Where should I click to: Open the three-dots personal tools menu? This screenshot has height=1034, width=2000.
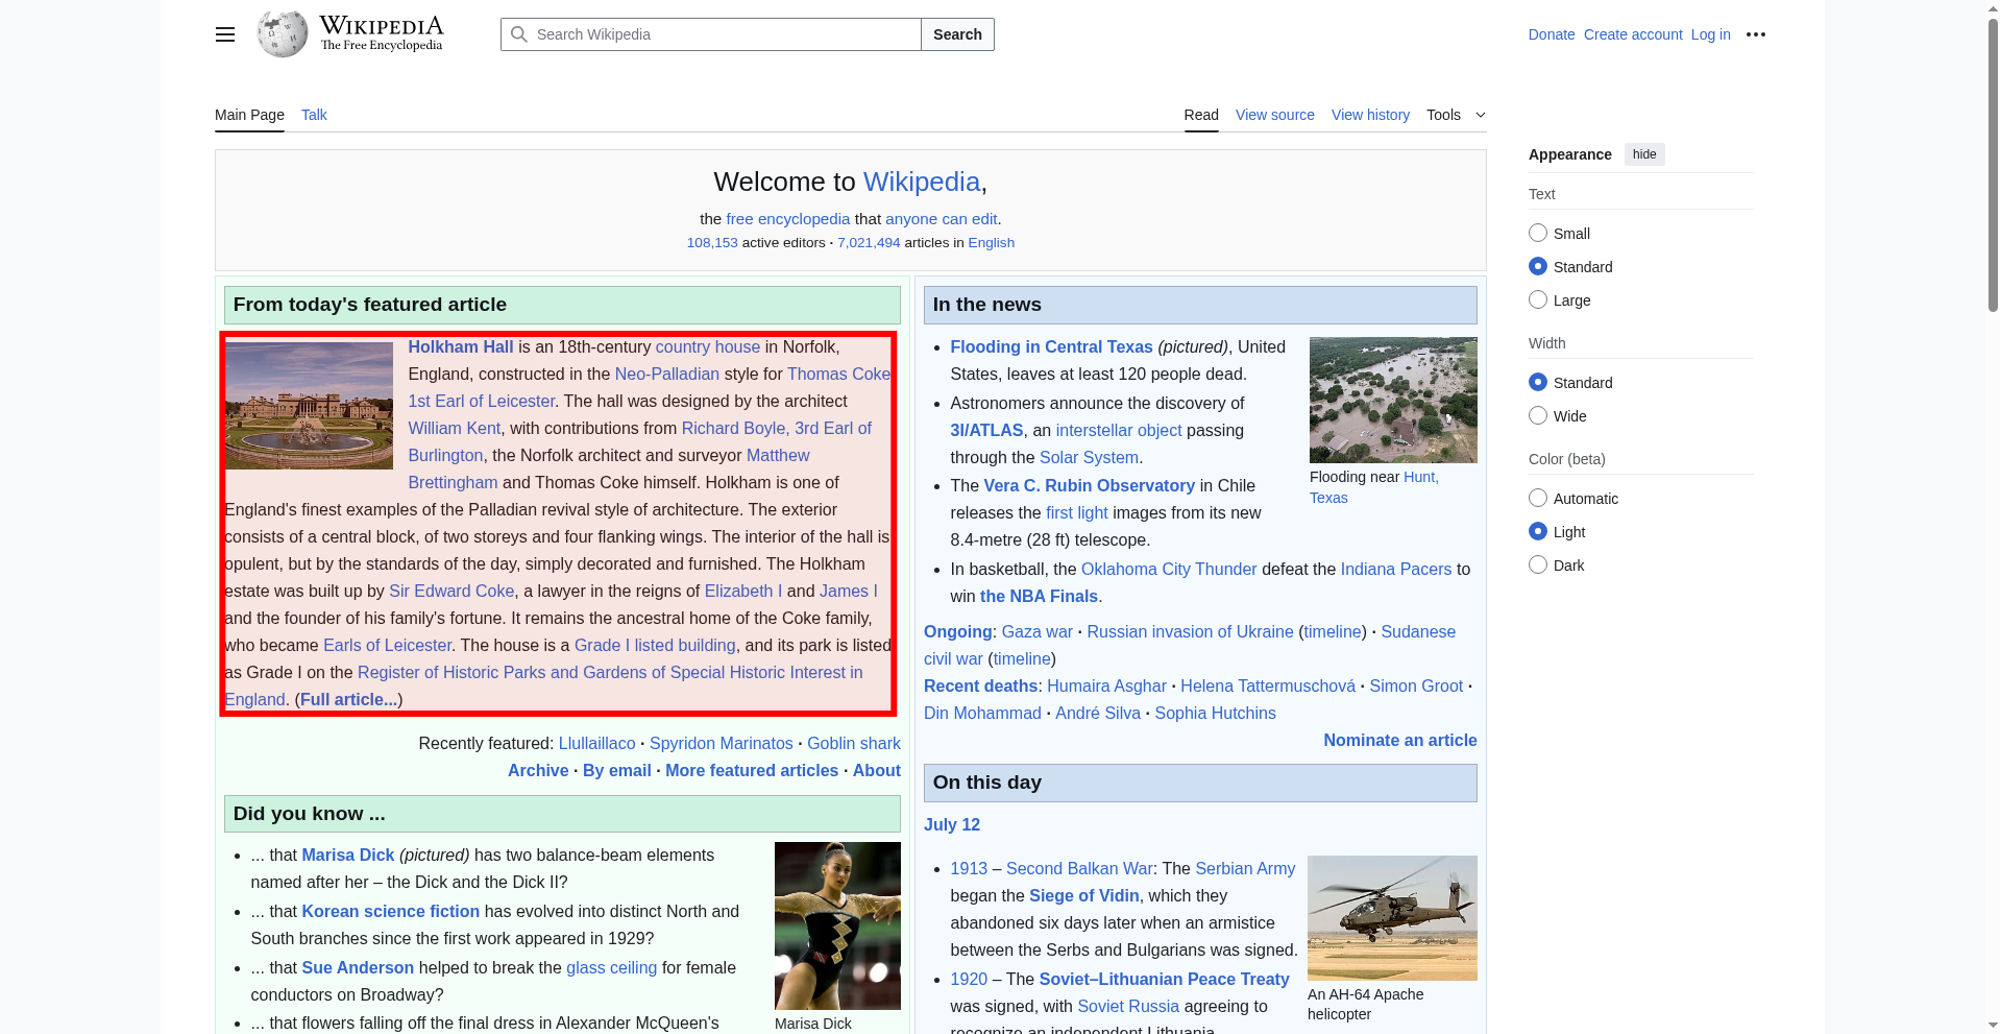click(x=1756, y=34)
